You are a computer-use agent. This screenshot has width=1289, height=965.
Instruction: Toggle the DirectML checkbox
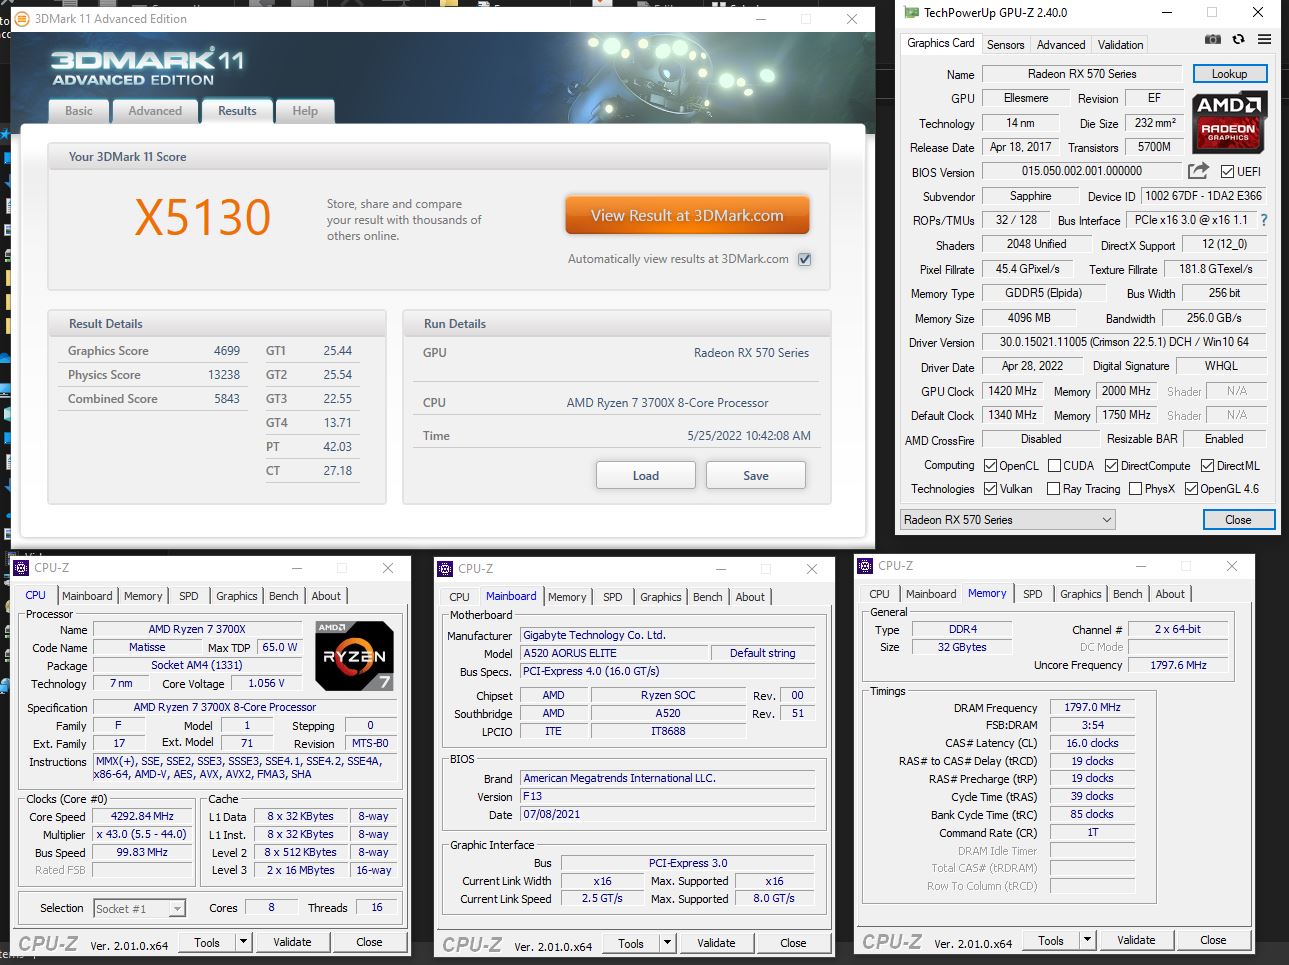coord(1207,466)
